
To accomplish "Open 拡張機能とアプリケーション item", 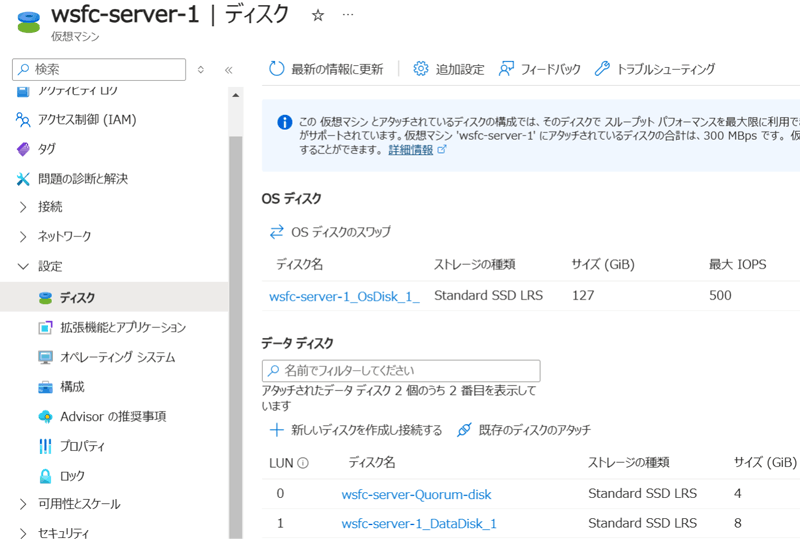I will click(x=112, y=327).
